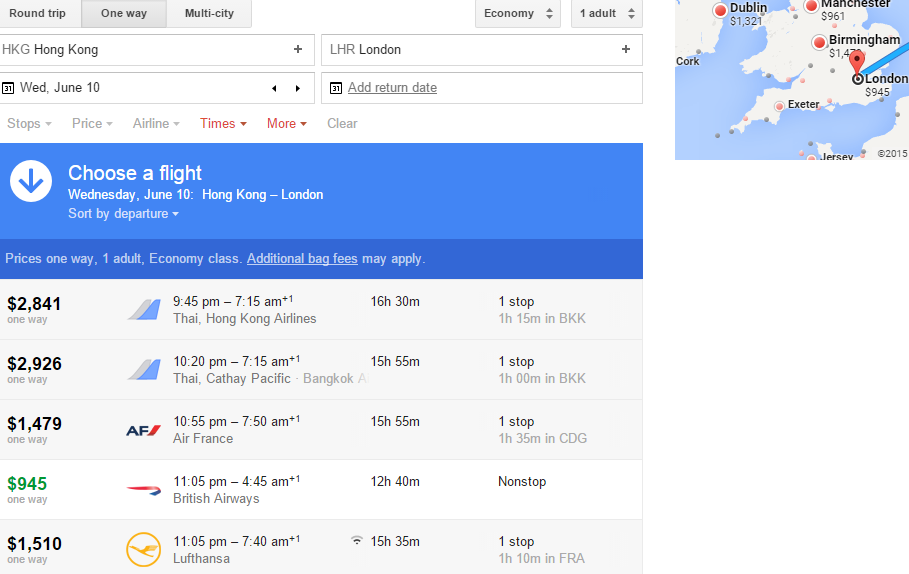The image size is (909, 574).
Task: Click the calendar icon next to Wed, June 10
Action: (x=8, y=88)
